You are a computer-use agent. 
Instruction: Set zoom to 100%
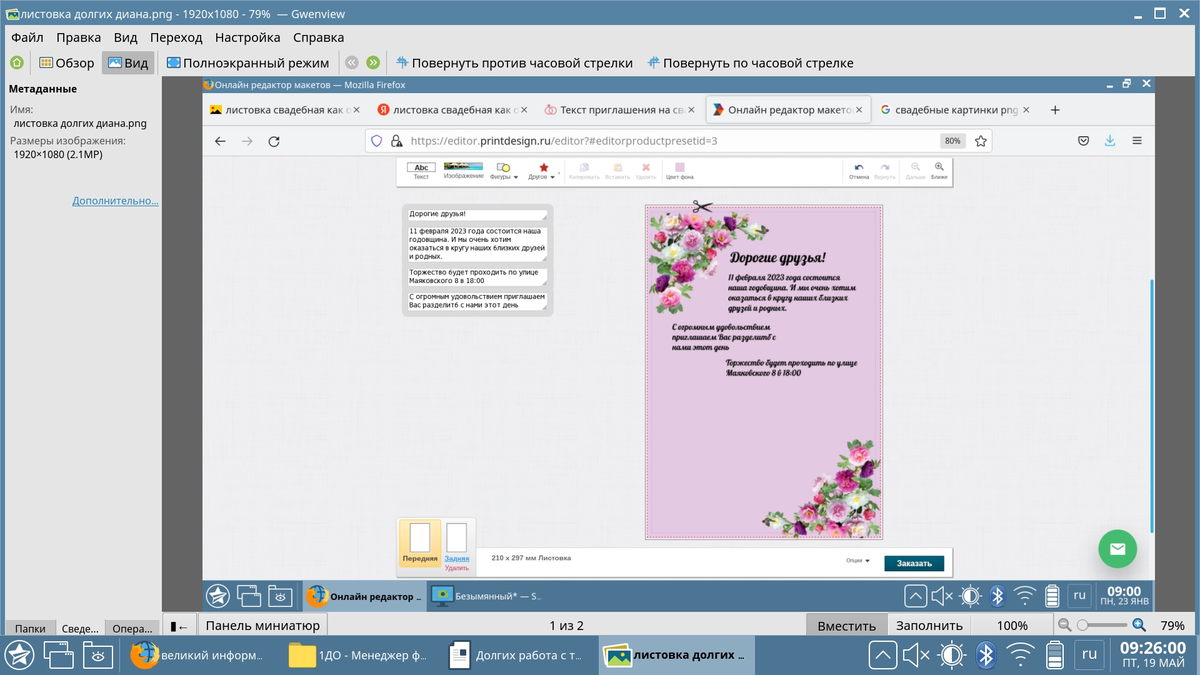(x=1012, y=626)
